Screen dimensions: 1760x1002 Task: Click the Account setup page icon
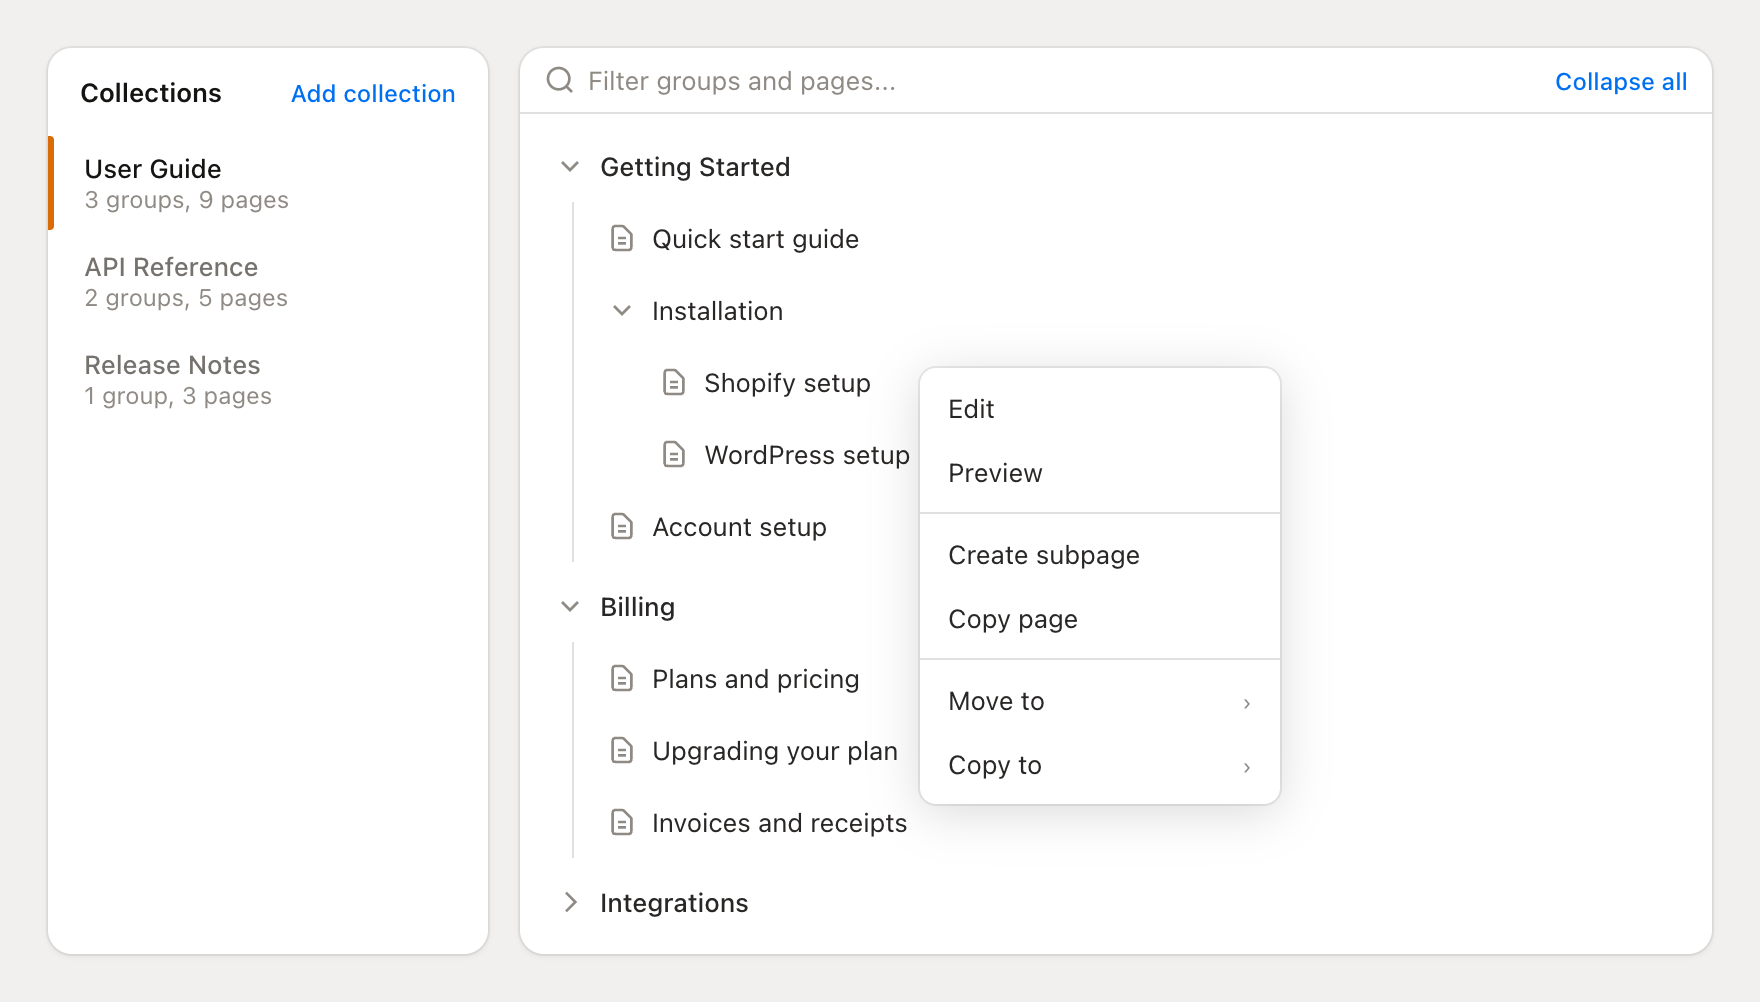[x=622, y=527]
